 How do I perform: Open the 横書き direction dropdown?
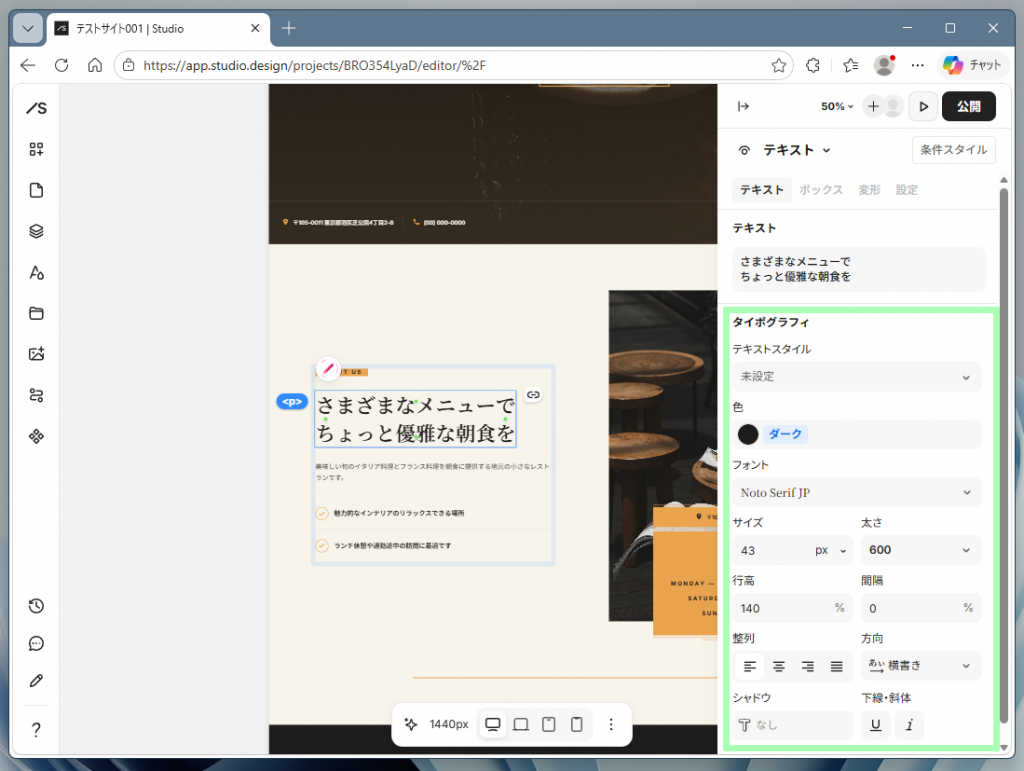pos(921,666)
